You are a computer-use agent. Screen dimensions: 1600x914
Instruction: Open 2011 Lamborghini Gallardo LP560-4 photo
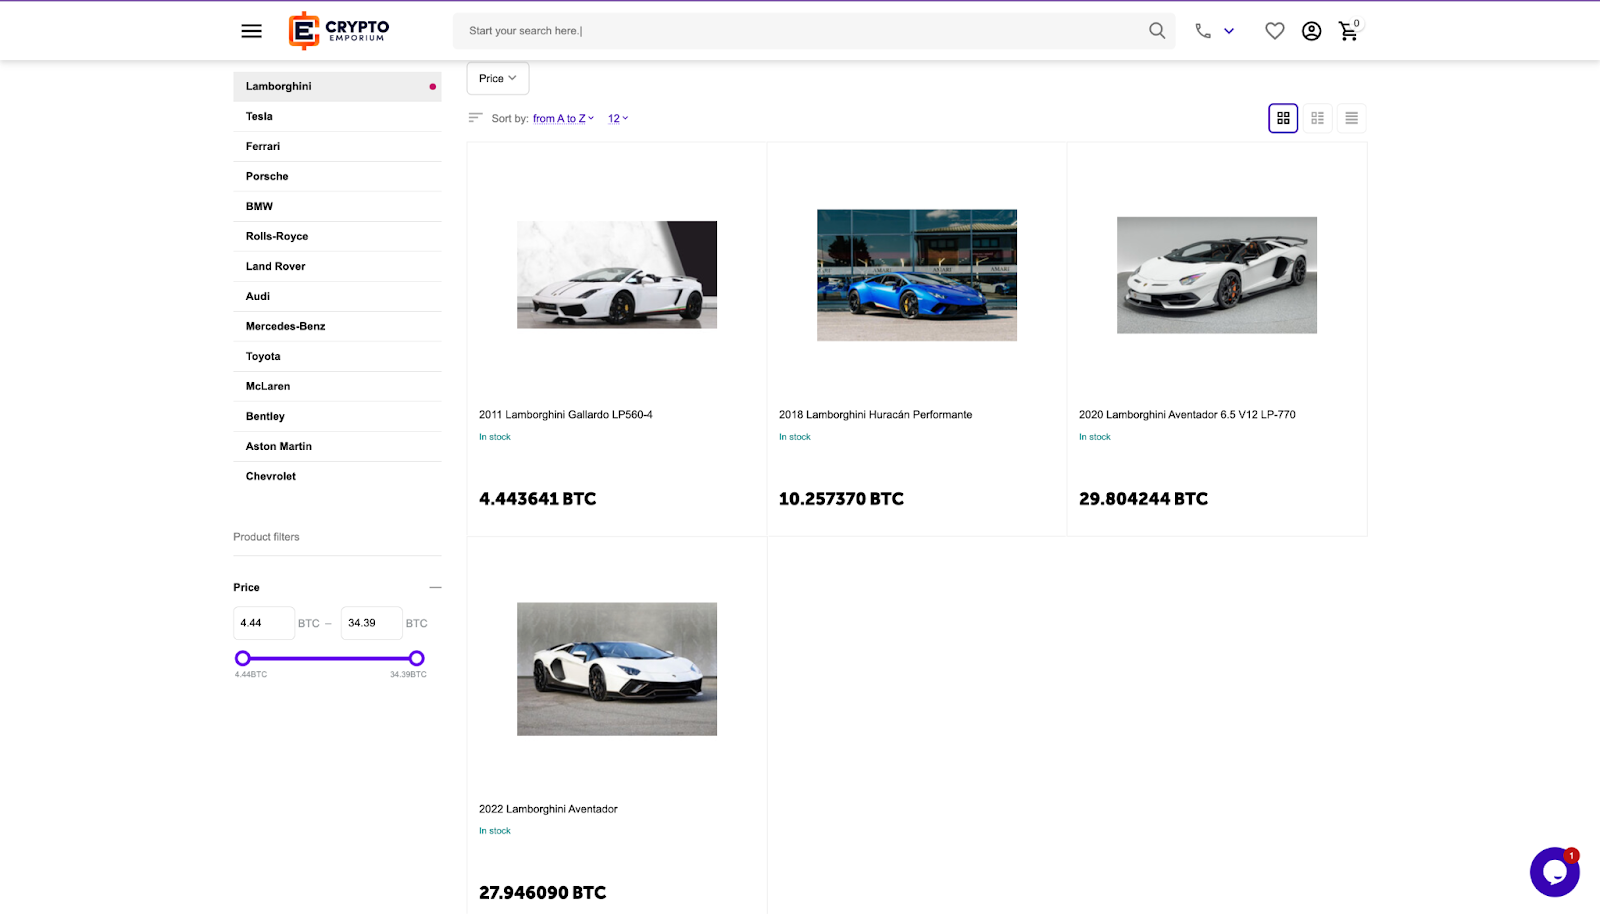(617, 275)
